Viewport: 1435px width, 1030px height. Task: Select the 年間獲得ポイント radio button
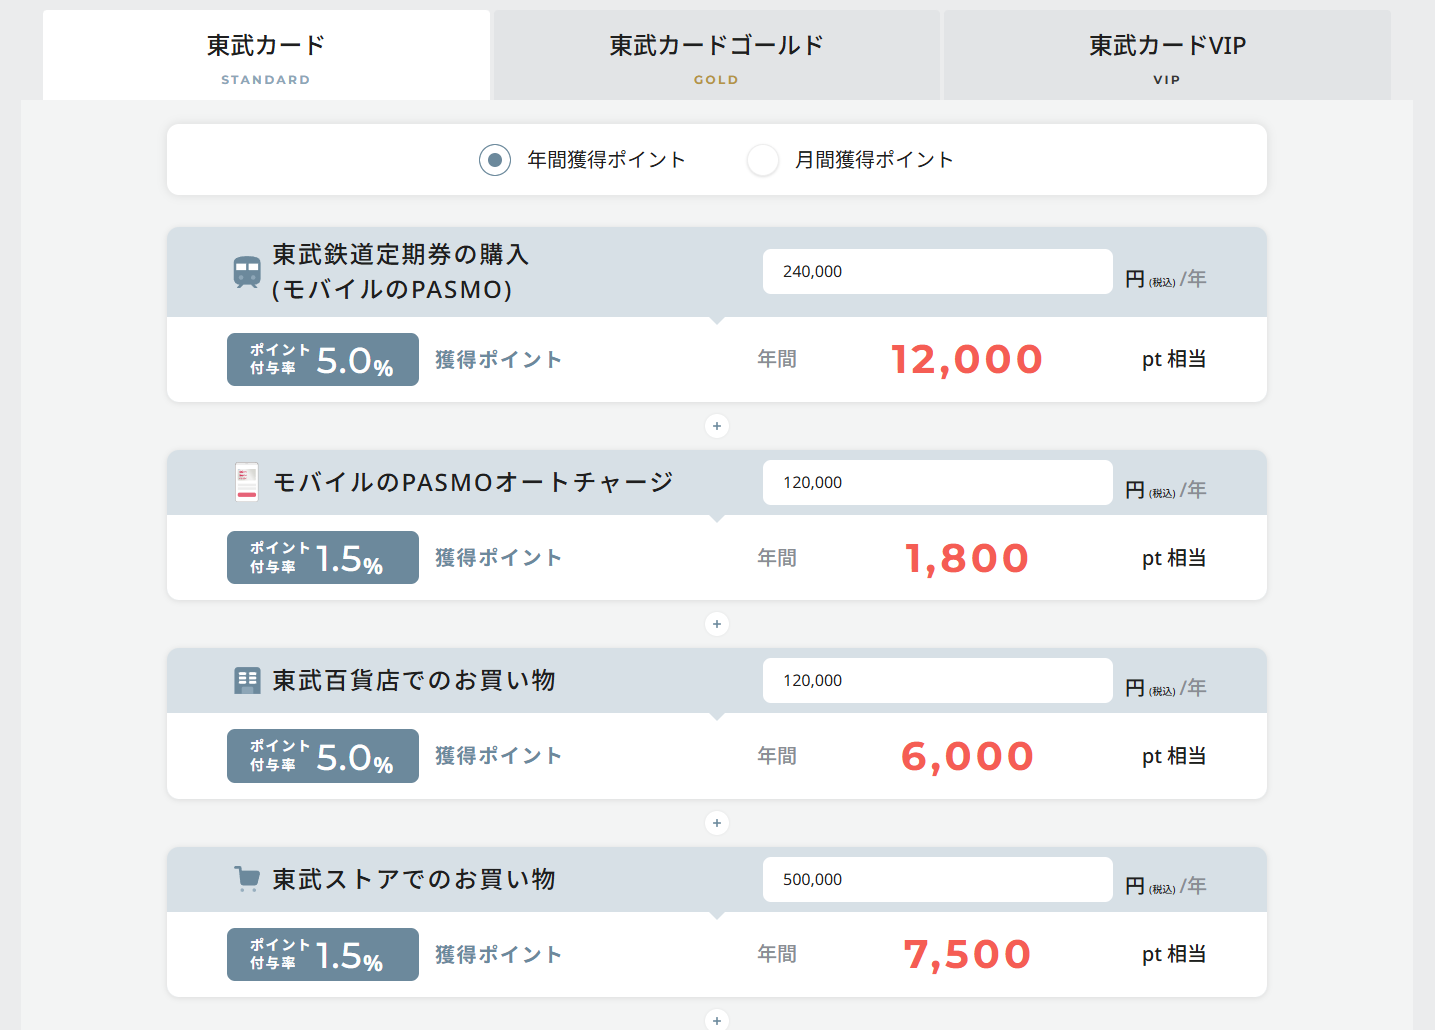[495, 160]
